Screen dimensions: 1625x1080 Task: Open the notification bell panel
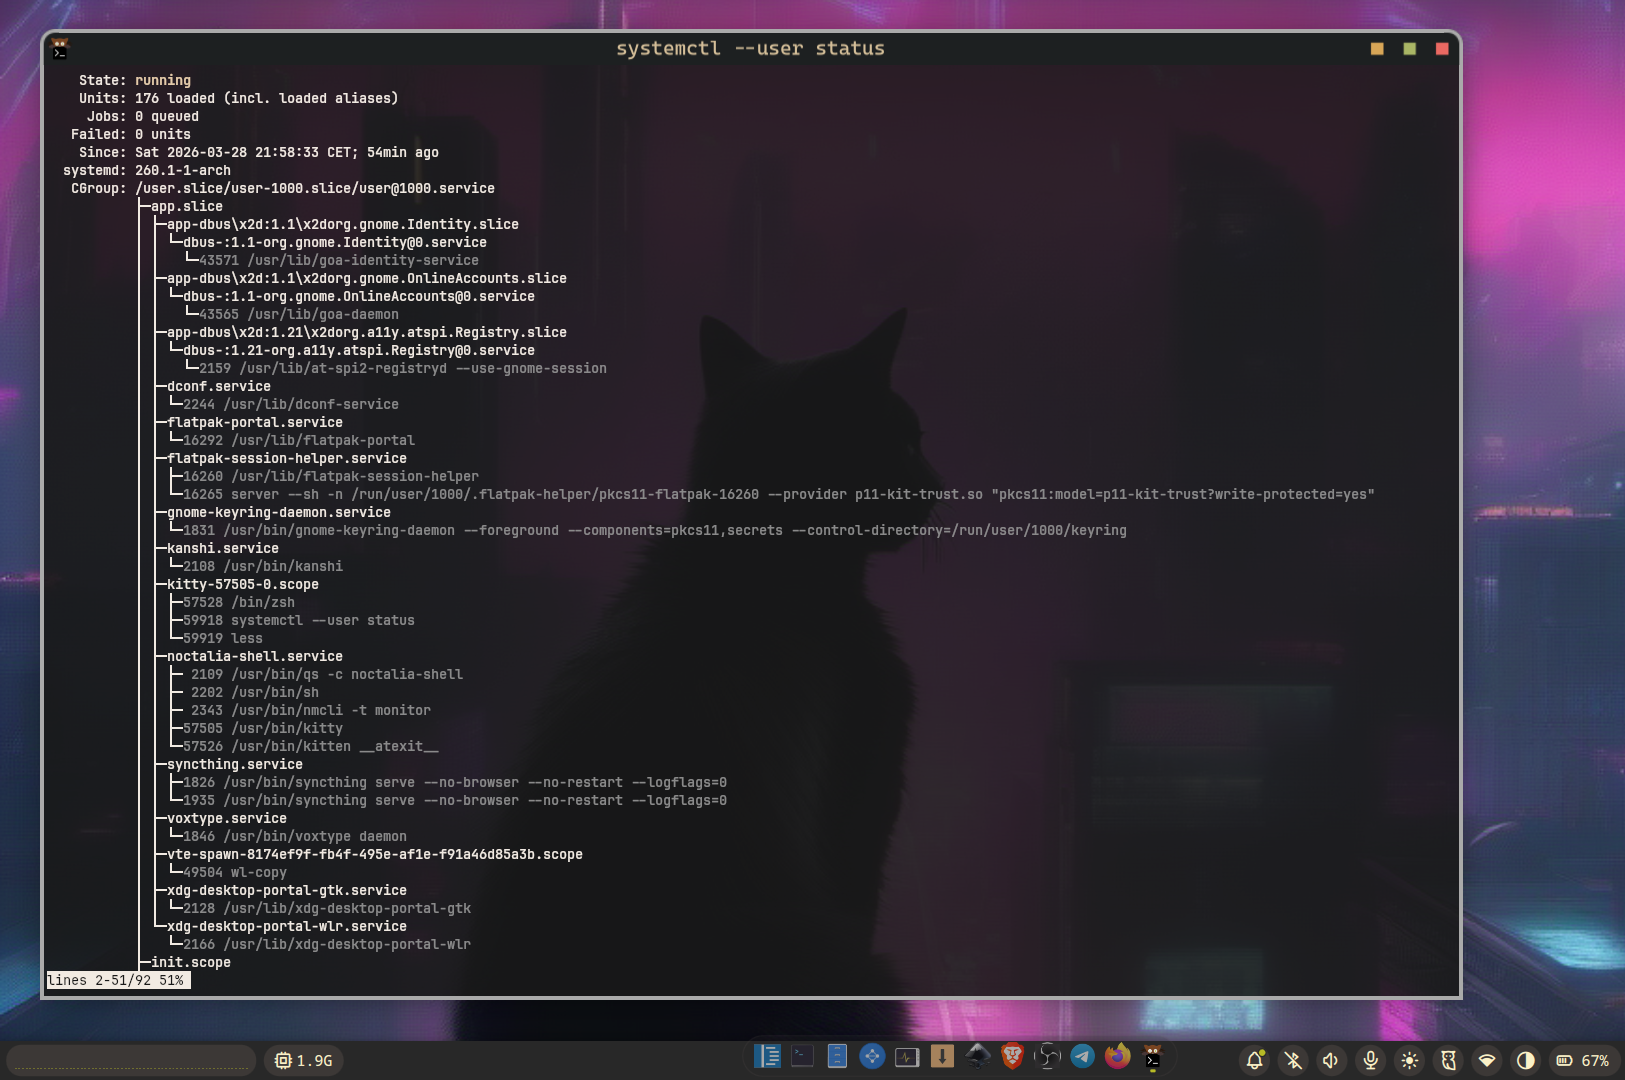point(1255,1061)
